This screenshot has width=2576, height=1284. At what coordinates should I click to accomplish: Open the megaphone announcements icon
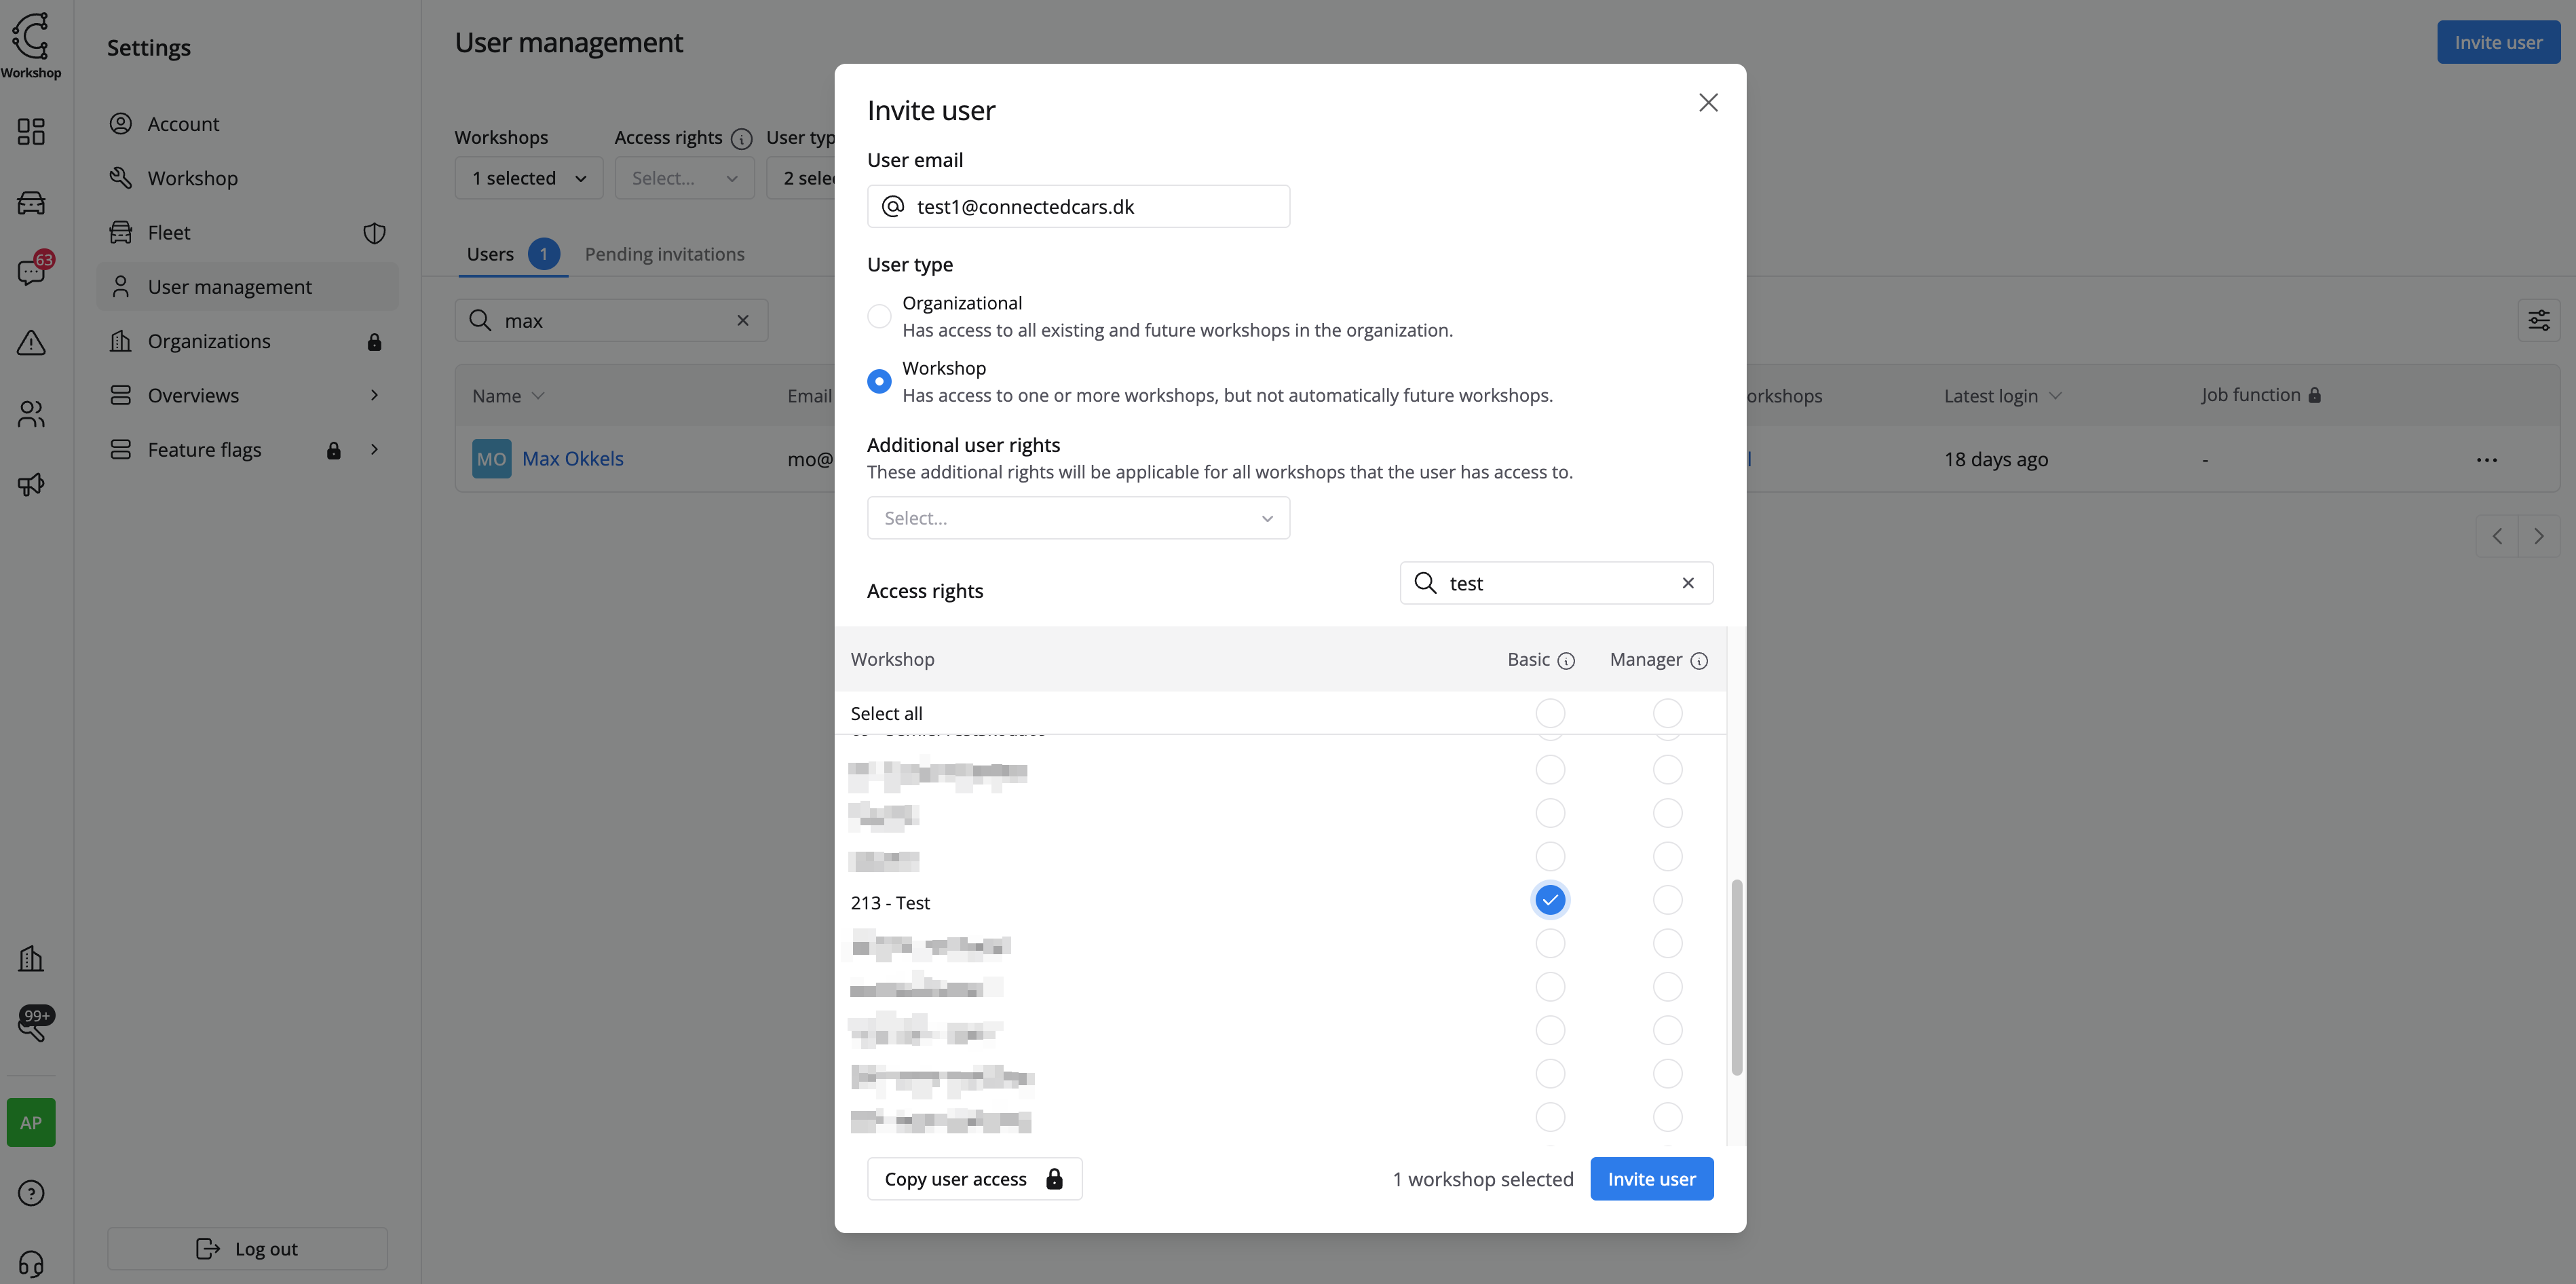(31, 485)
